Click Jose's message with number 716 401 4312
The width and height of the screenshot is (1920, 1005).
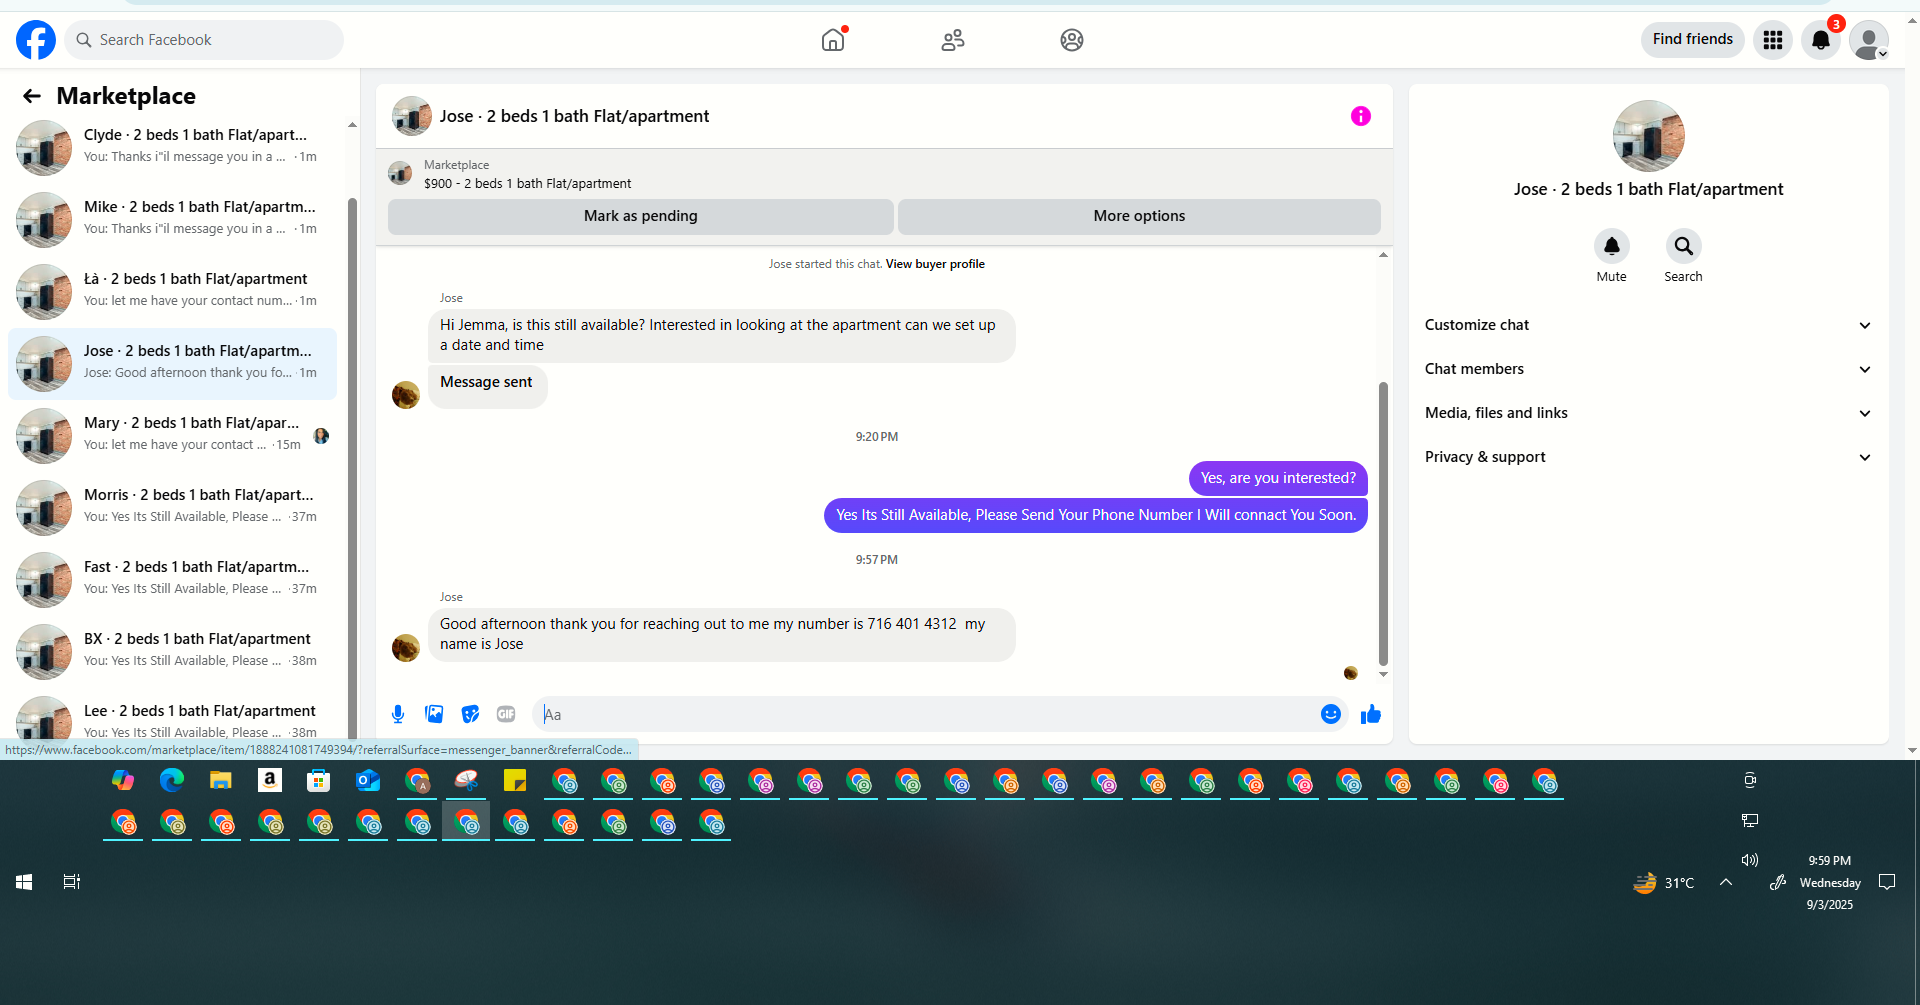[x=721, y=634]
